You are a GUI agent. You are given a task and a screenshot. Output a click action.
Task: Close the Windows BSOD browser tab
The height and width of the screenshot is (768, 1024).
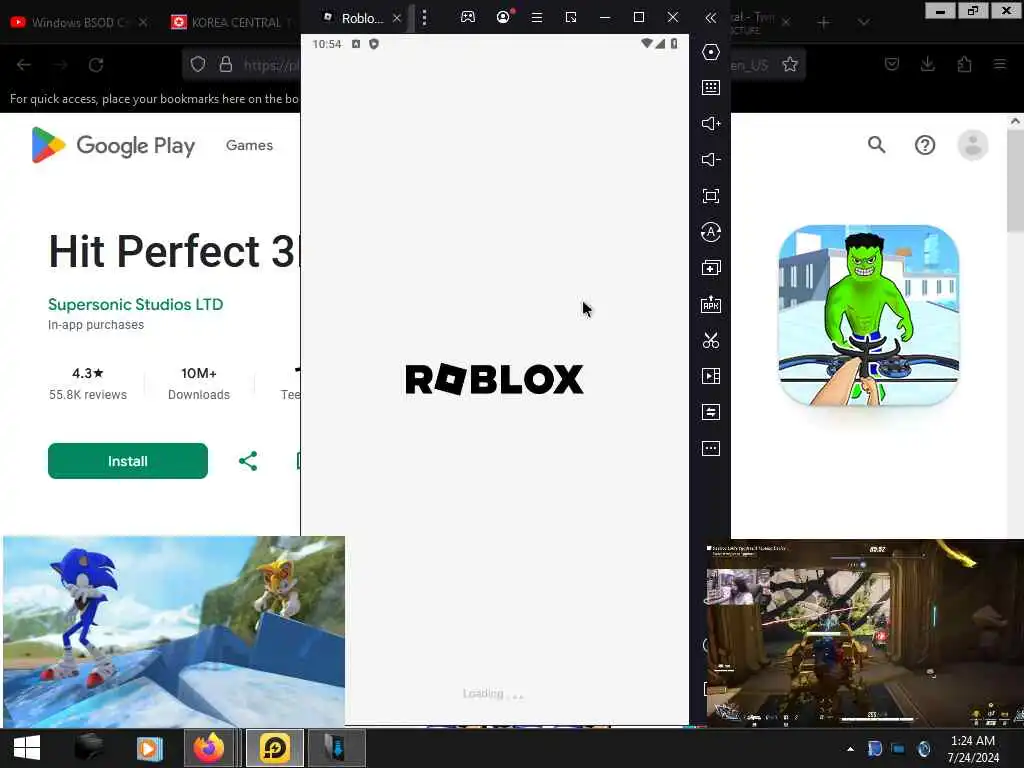pyautogui.click(x=142, y=22)
